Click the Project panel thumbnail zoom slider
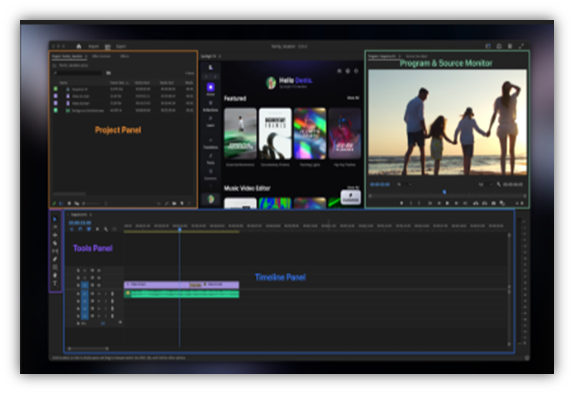574x394 pixels. point(92,203)
